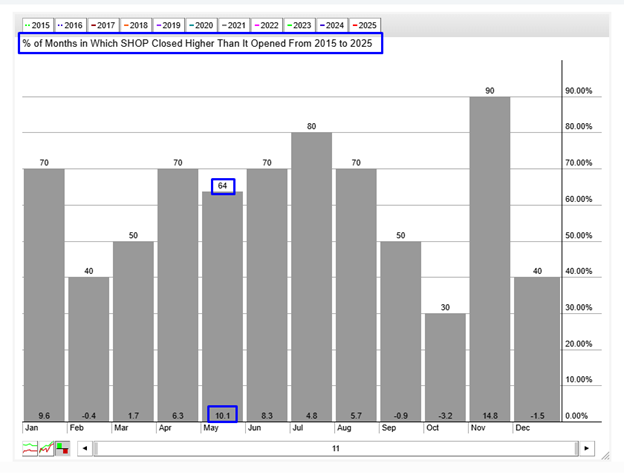Image resolution: width=624 pixels, height=475 pixels.
Task: Click the Oct month axis label
Action: pos(433,428)
